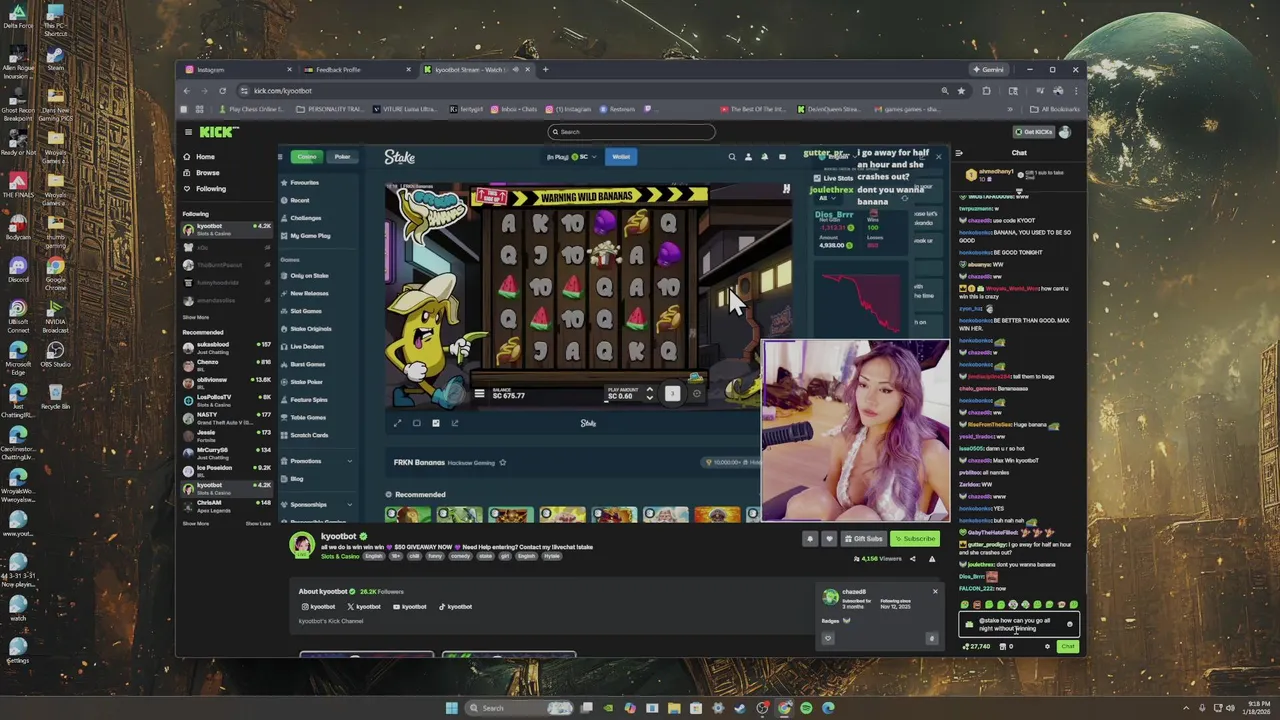Collapse the chat panel with arrow icon
Screen dimensions: 1280x720
[959, 153]
